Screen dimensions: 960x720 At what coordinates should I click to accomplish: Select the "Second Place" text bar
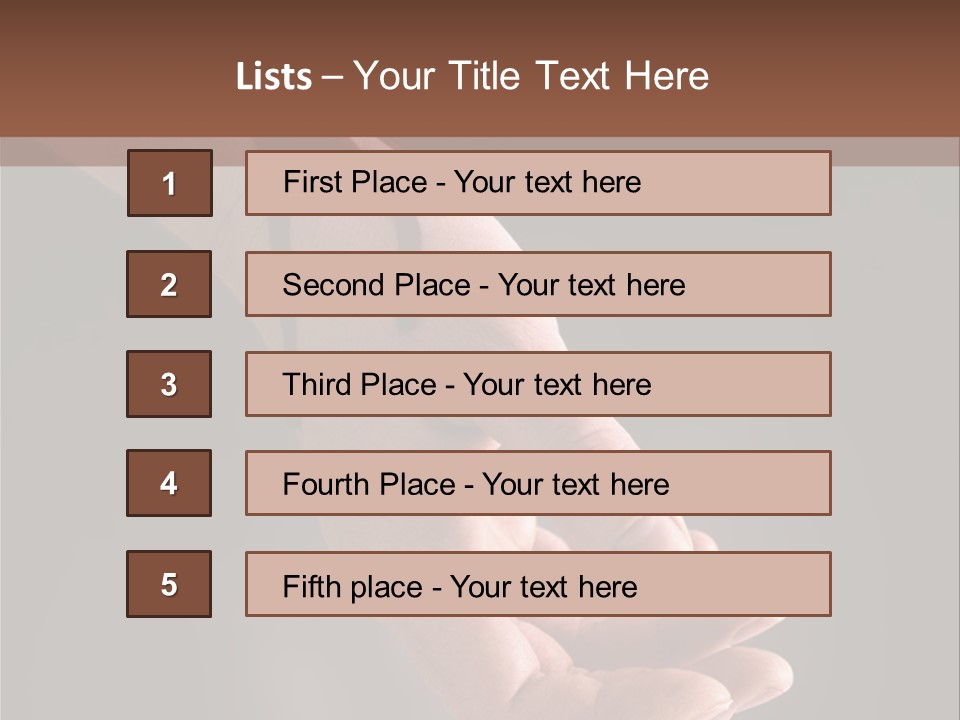[538, 284]
